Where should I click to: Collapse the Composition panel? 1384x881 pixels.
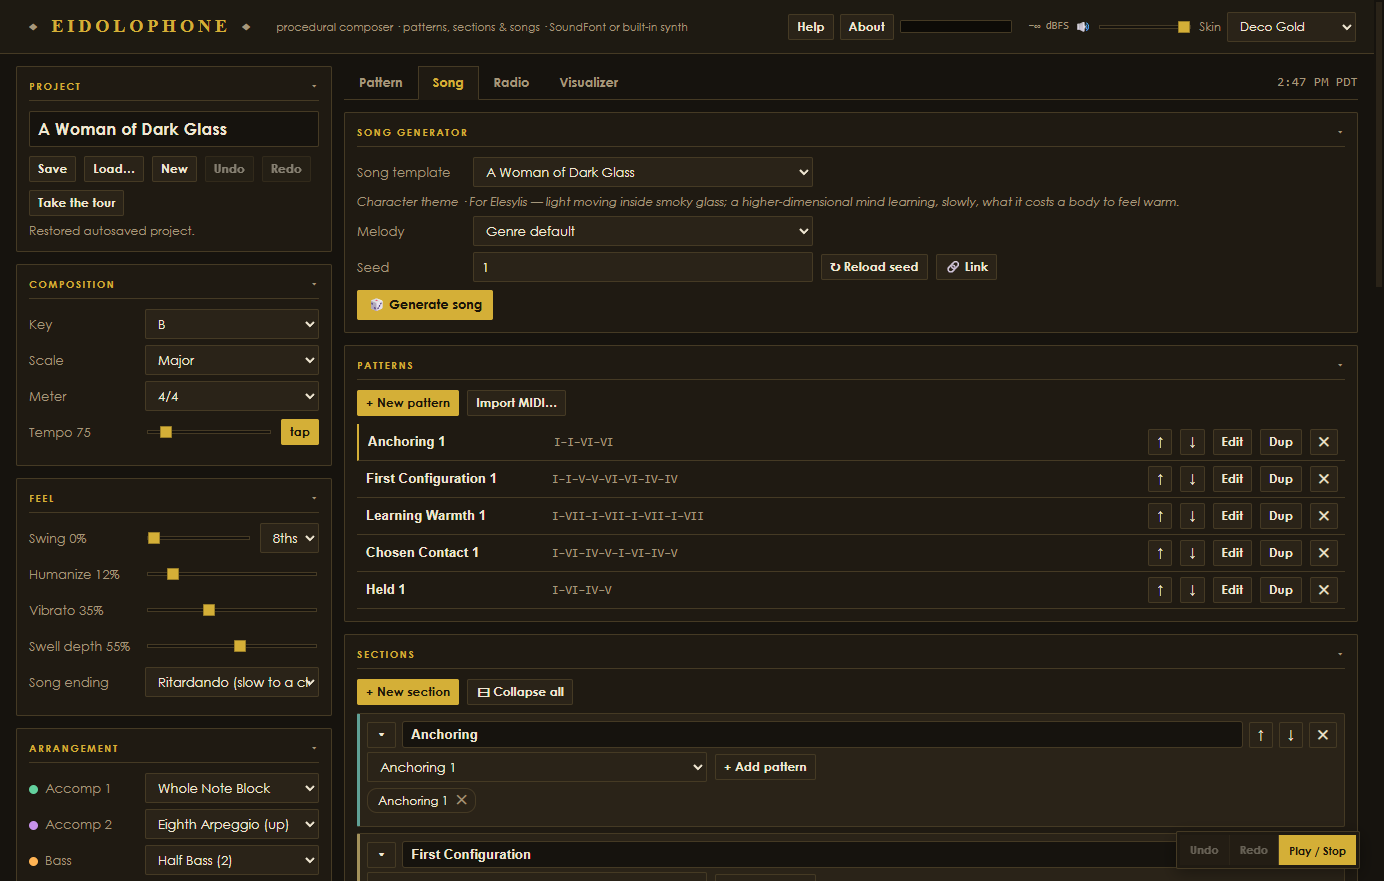[x=314, y=285]
